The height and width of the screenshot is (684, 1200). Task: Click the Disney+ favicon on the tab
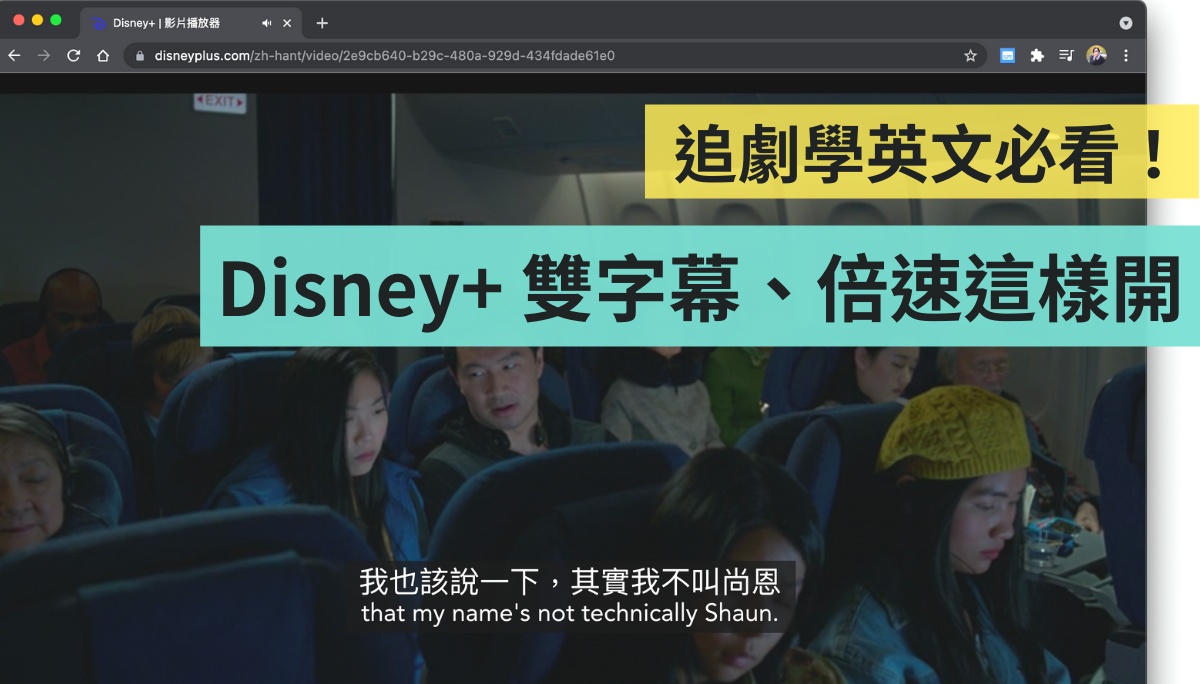[x=98, y=22]
